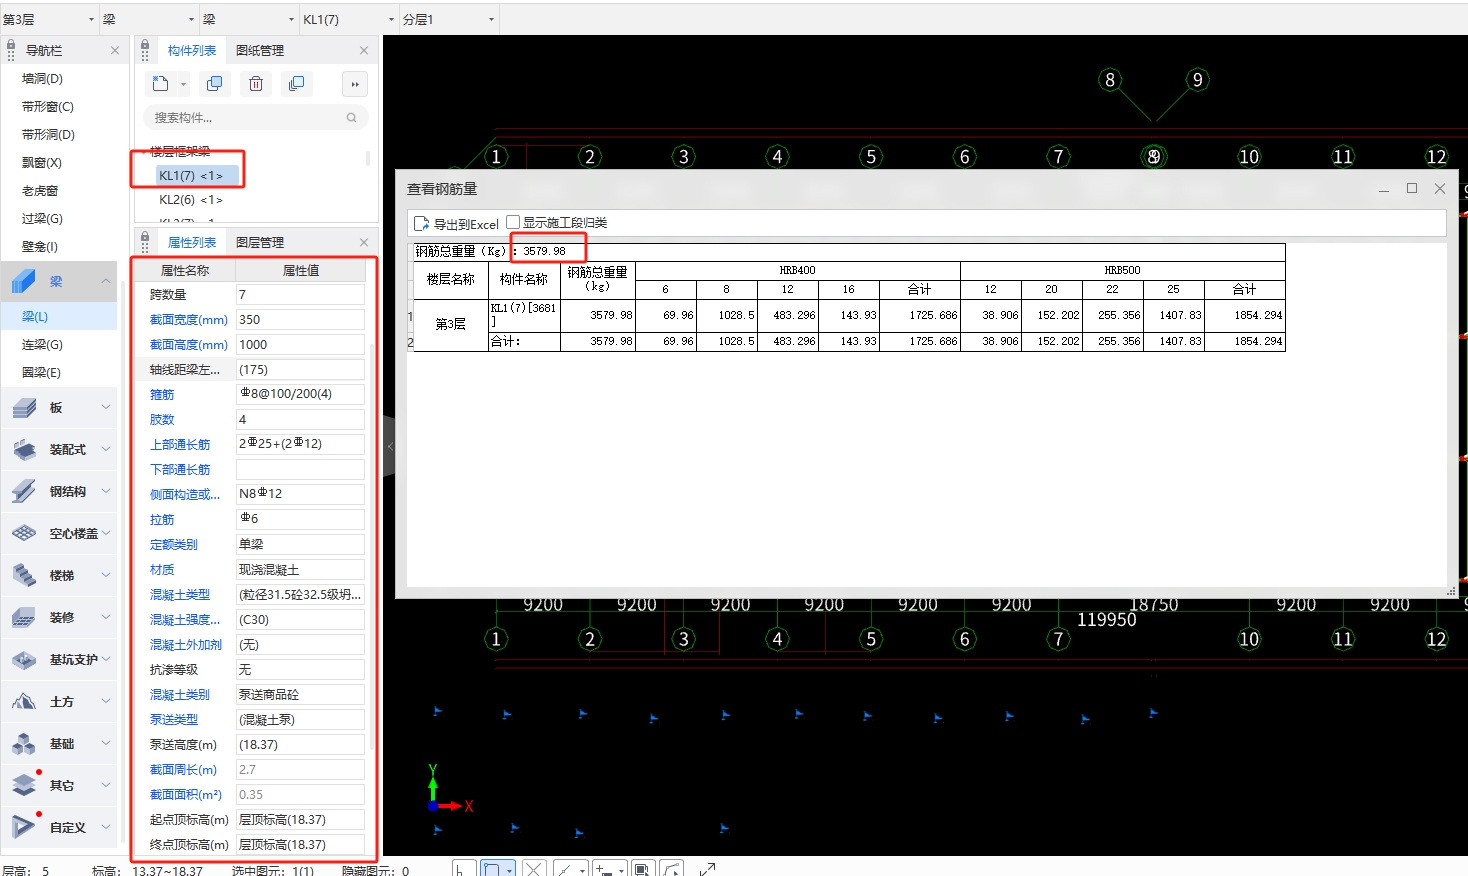Viewport: 1468px width, 876px height.
Task: Collapse the 梁 category section
Action: (x=106, y=281)
